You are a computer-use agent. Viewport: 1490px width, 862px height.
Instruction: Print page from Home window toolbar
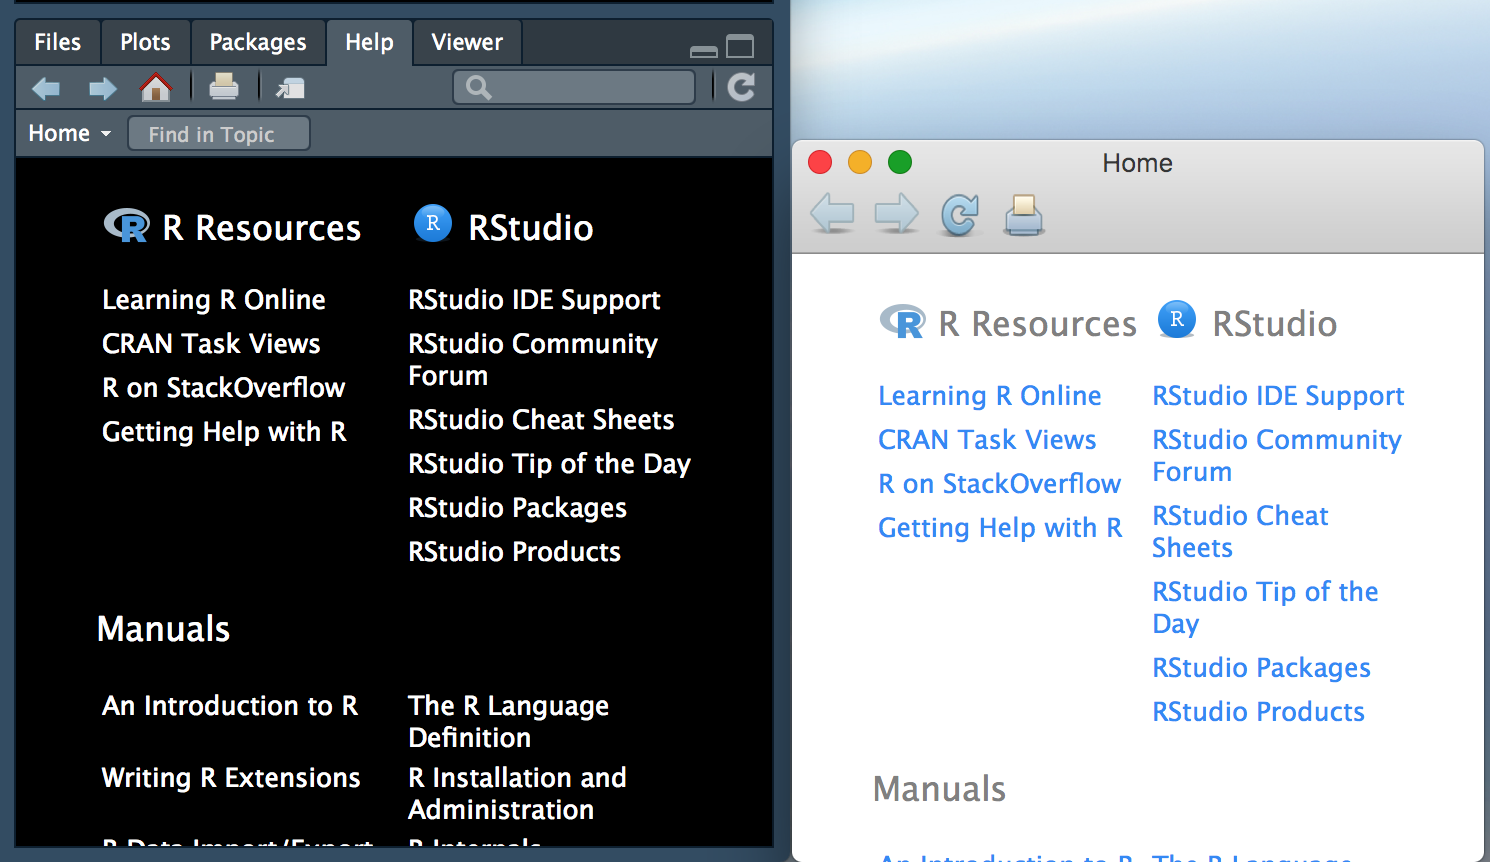[x=1024, y=214]
